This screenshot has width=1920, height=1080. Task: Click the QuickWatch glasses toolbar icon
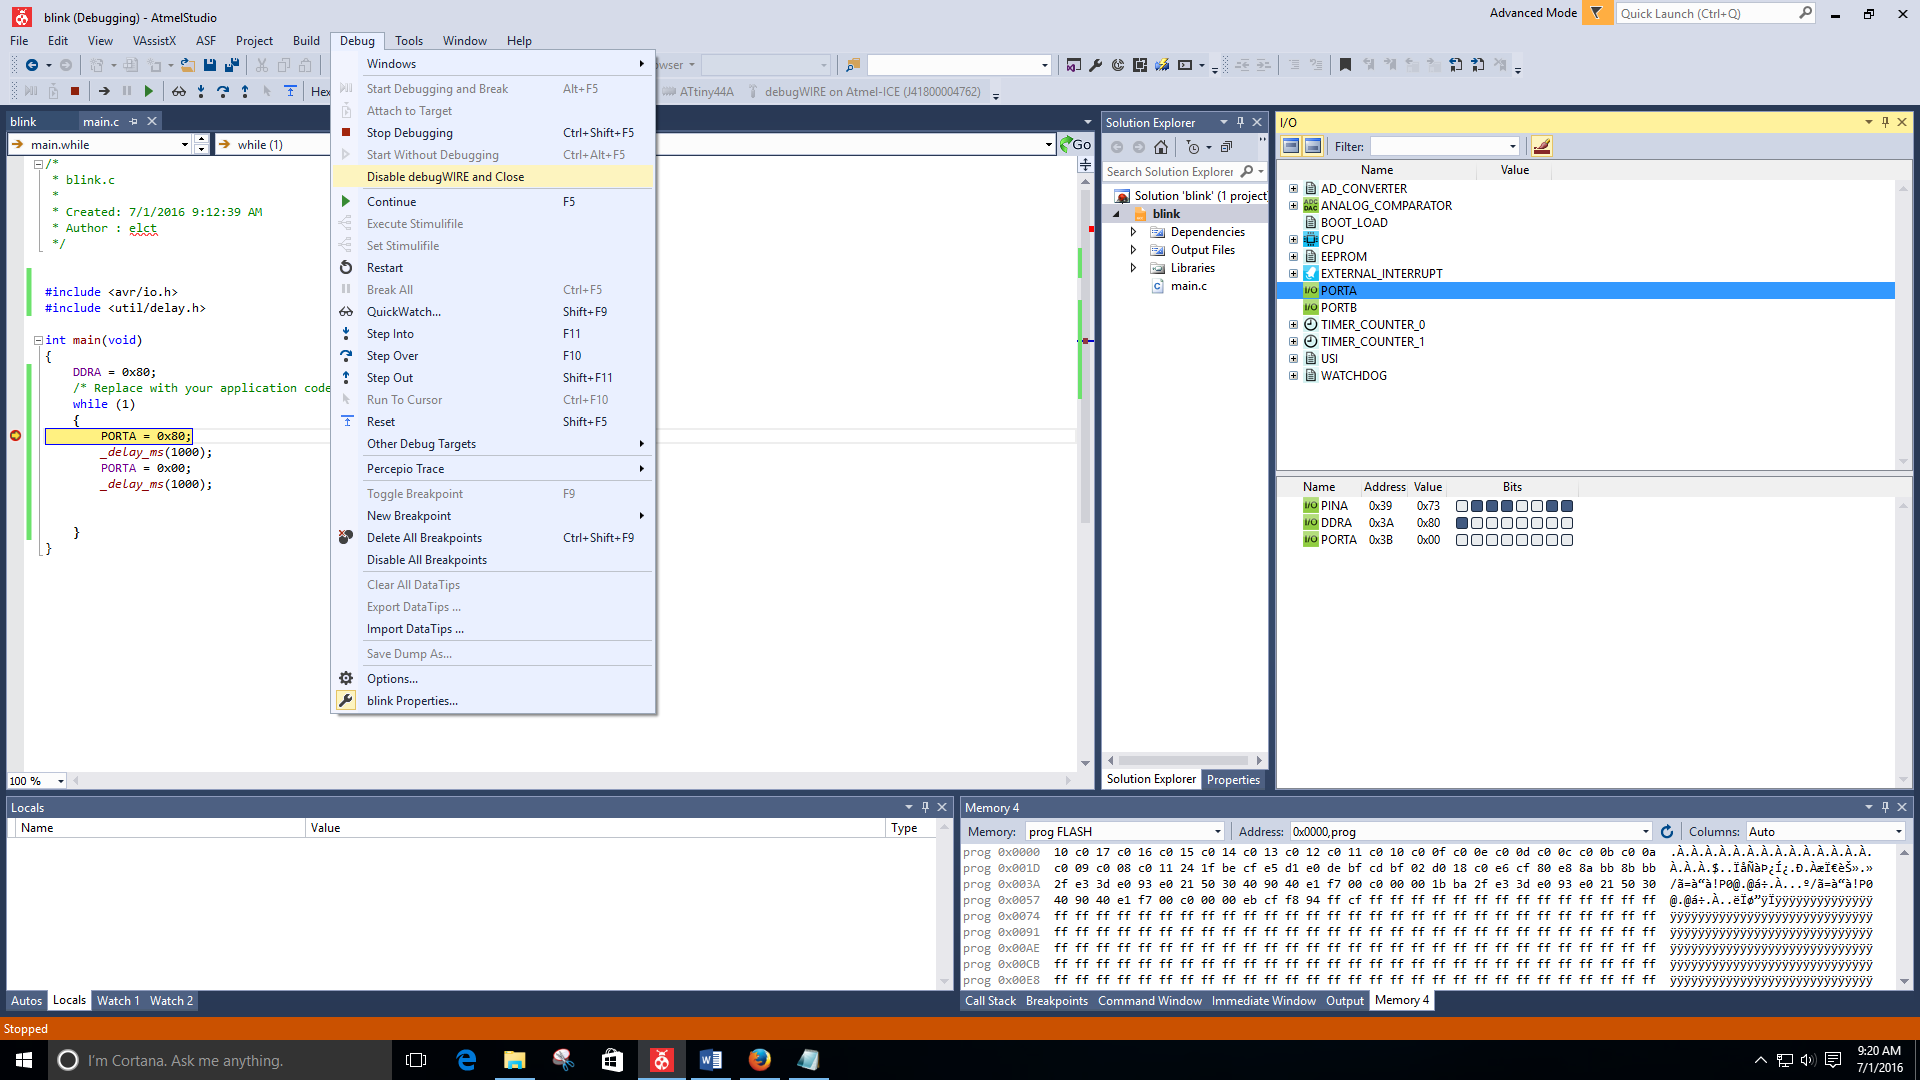click(179, 91)
